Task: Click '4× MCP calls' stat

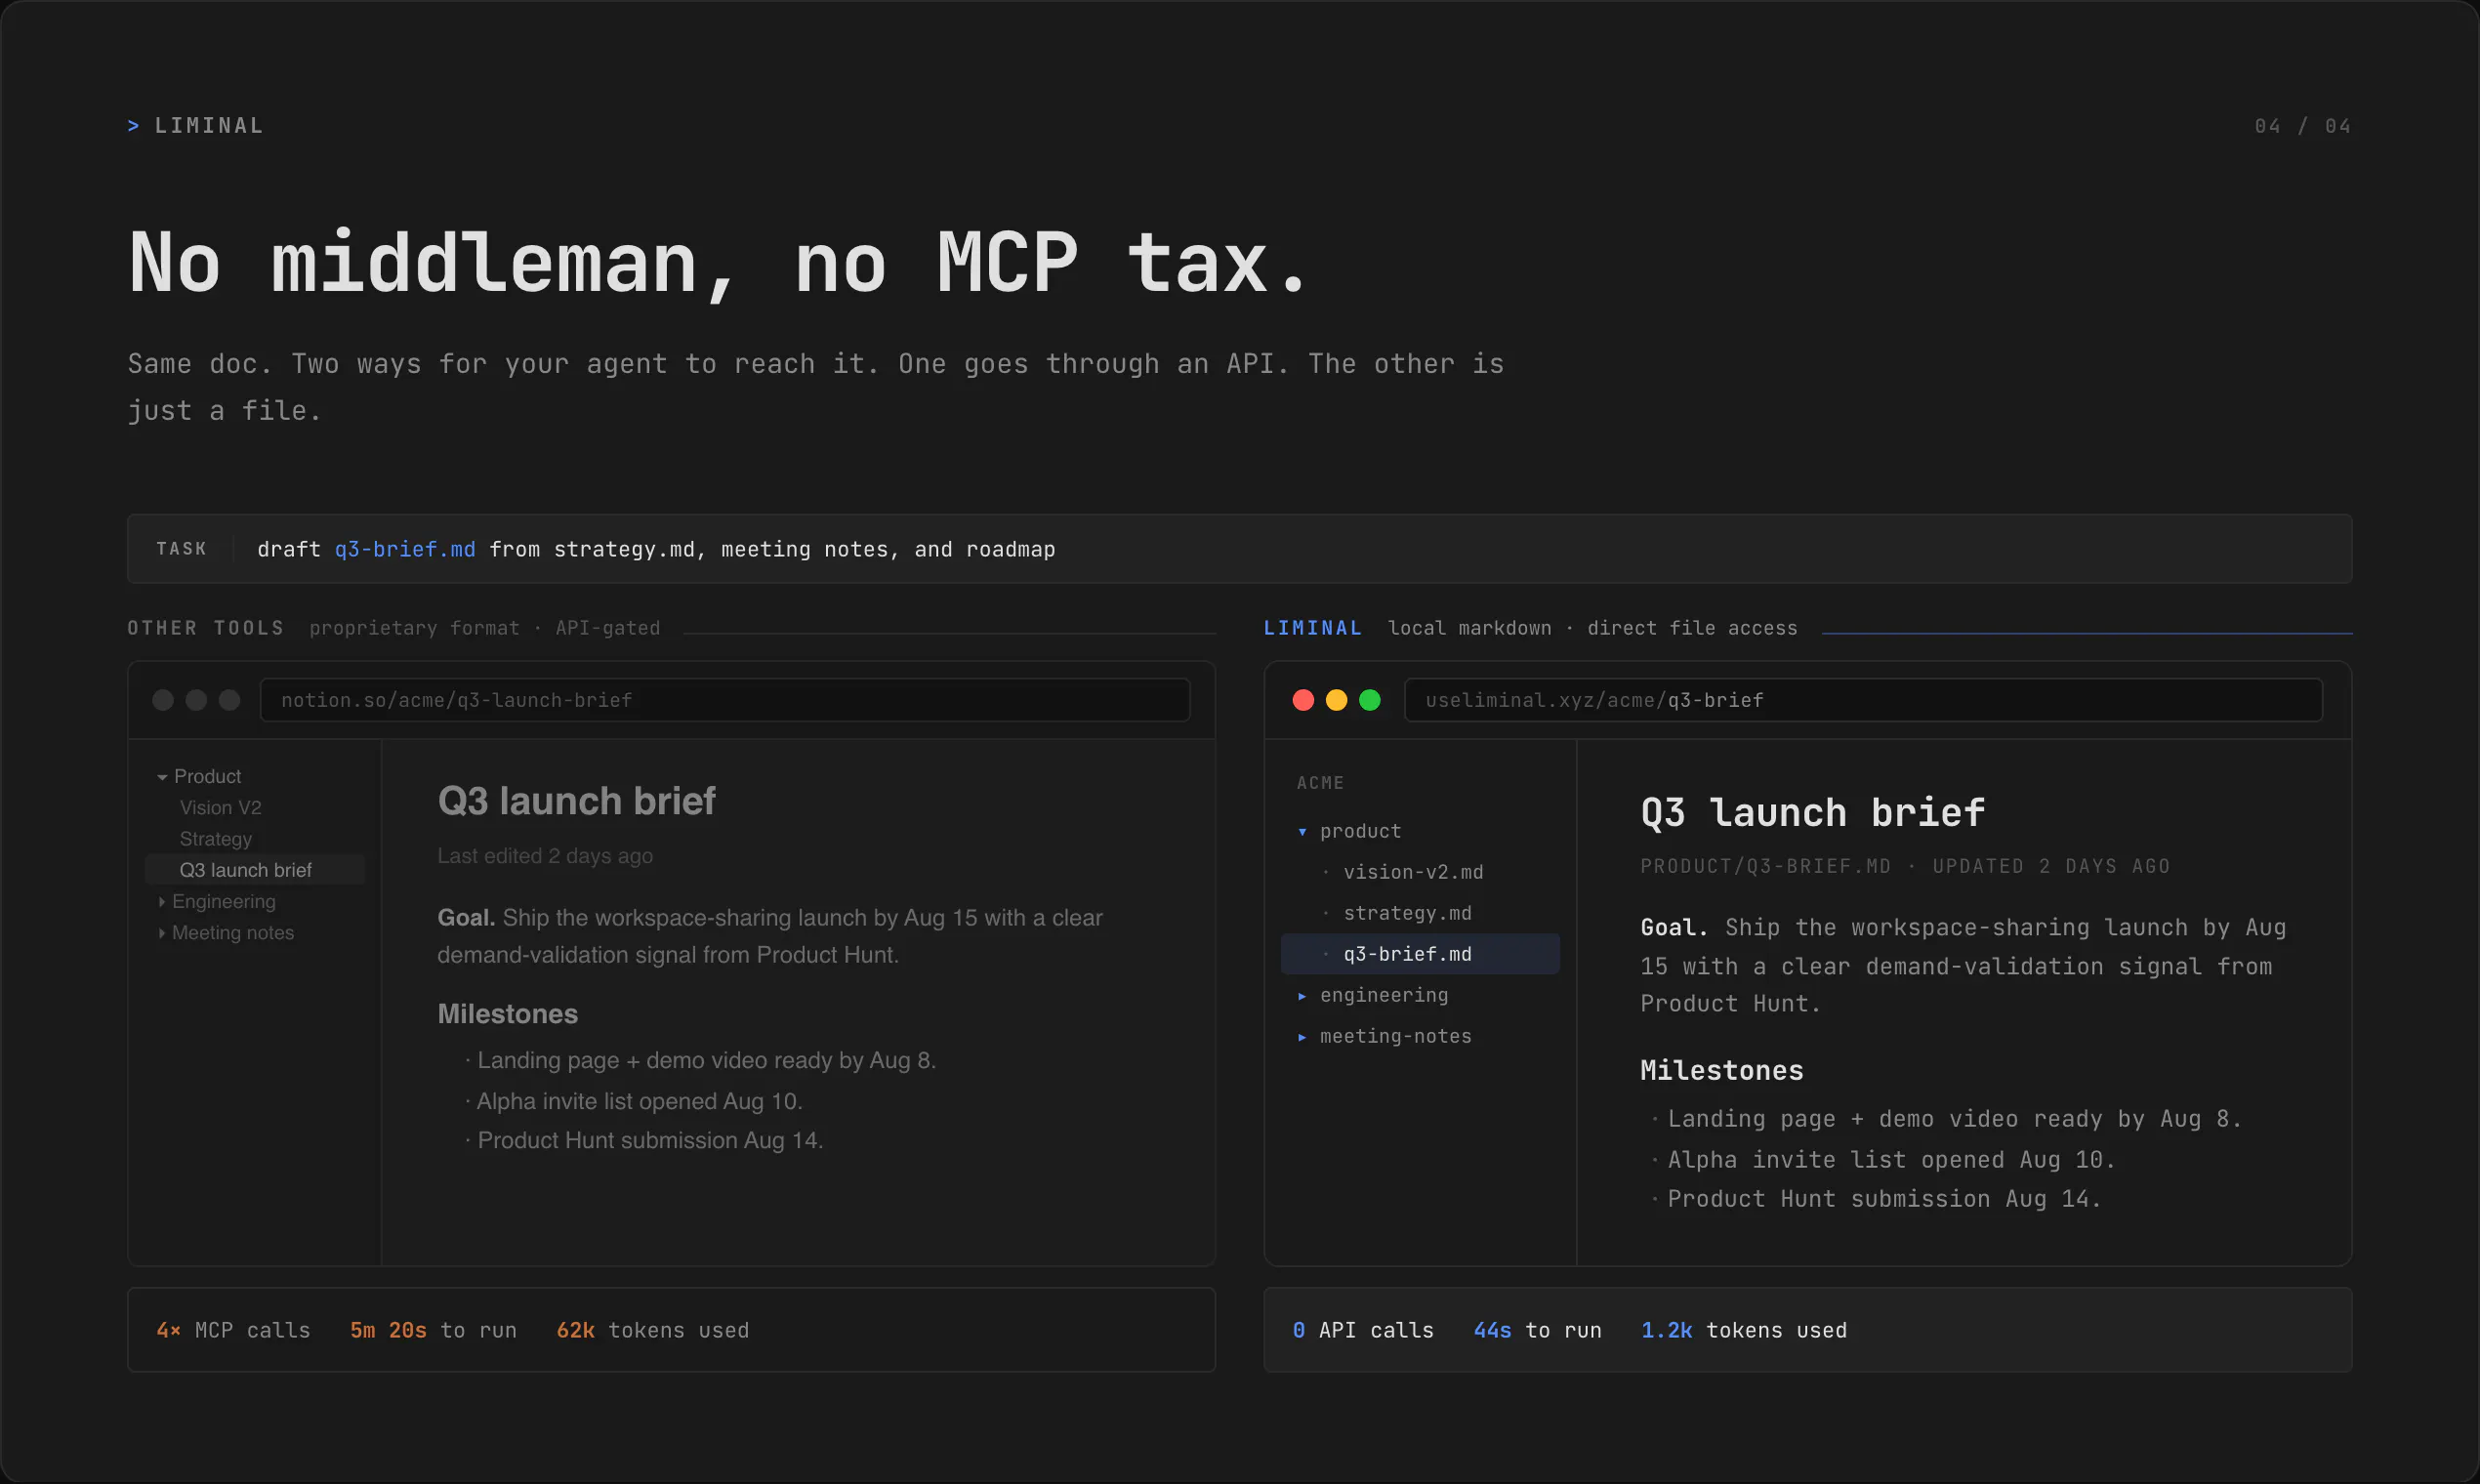Action: pyautogui.click(x=233, y=1330)
